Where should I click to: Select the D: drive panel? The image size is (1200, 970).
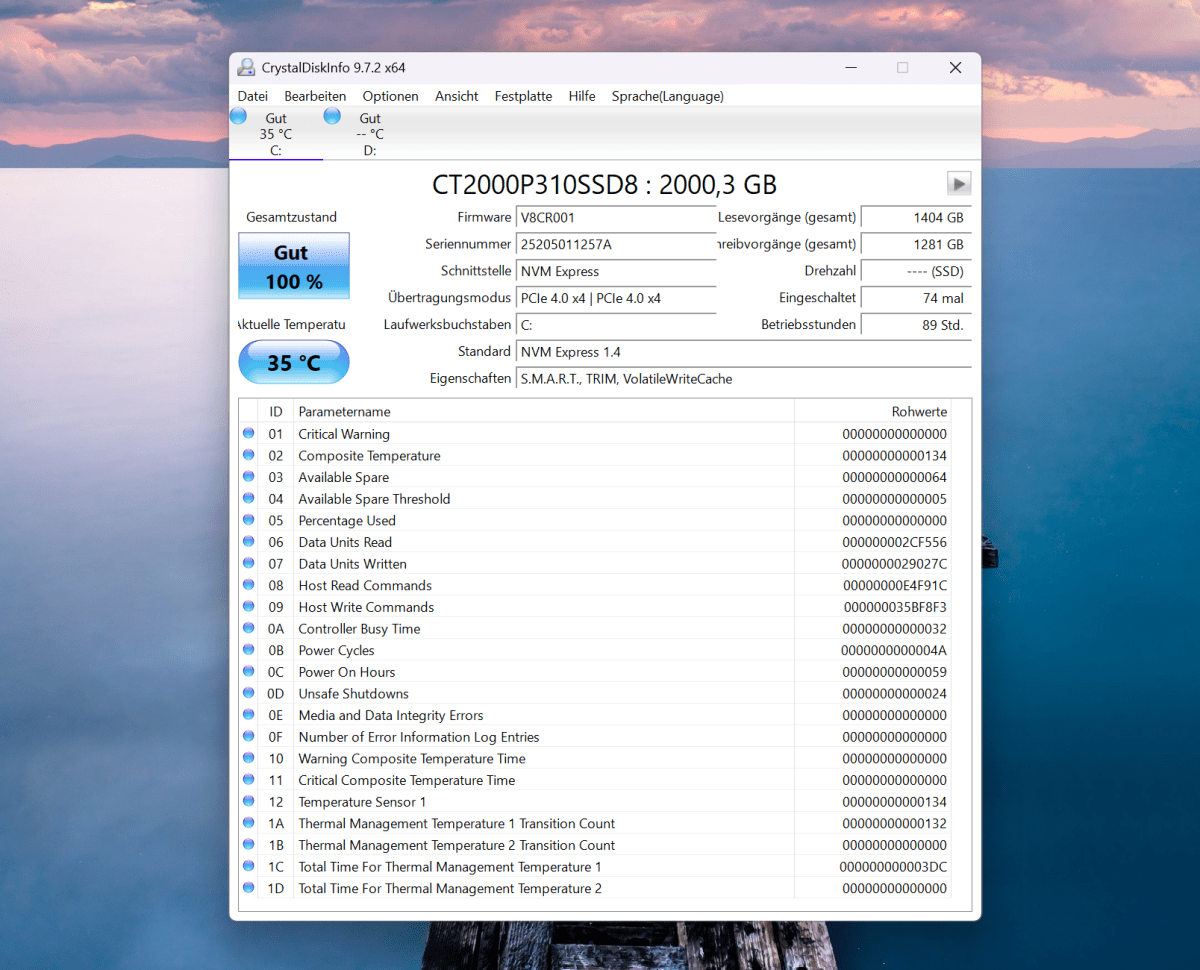click(370, 130)
